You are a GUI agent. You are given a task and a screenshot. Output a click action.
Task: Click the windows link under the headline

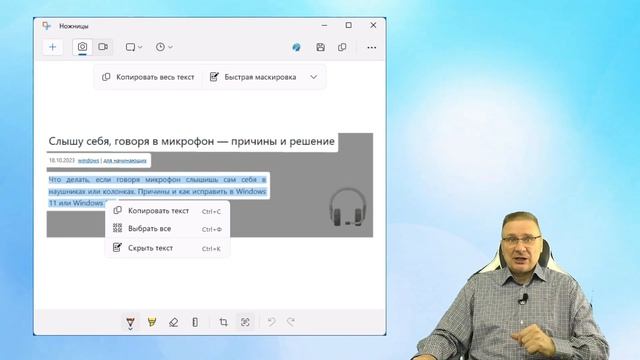89,161
